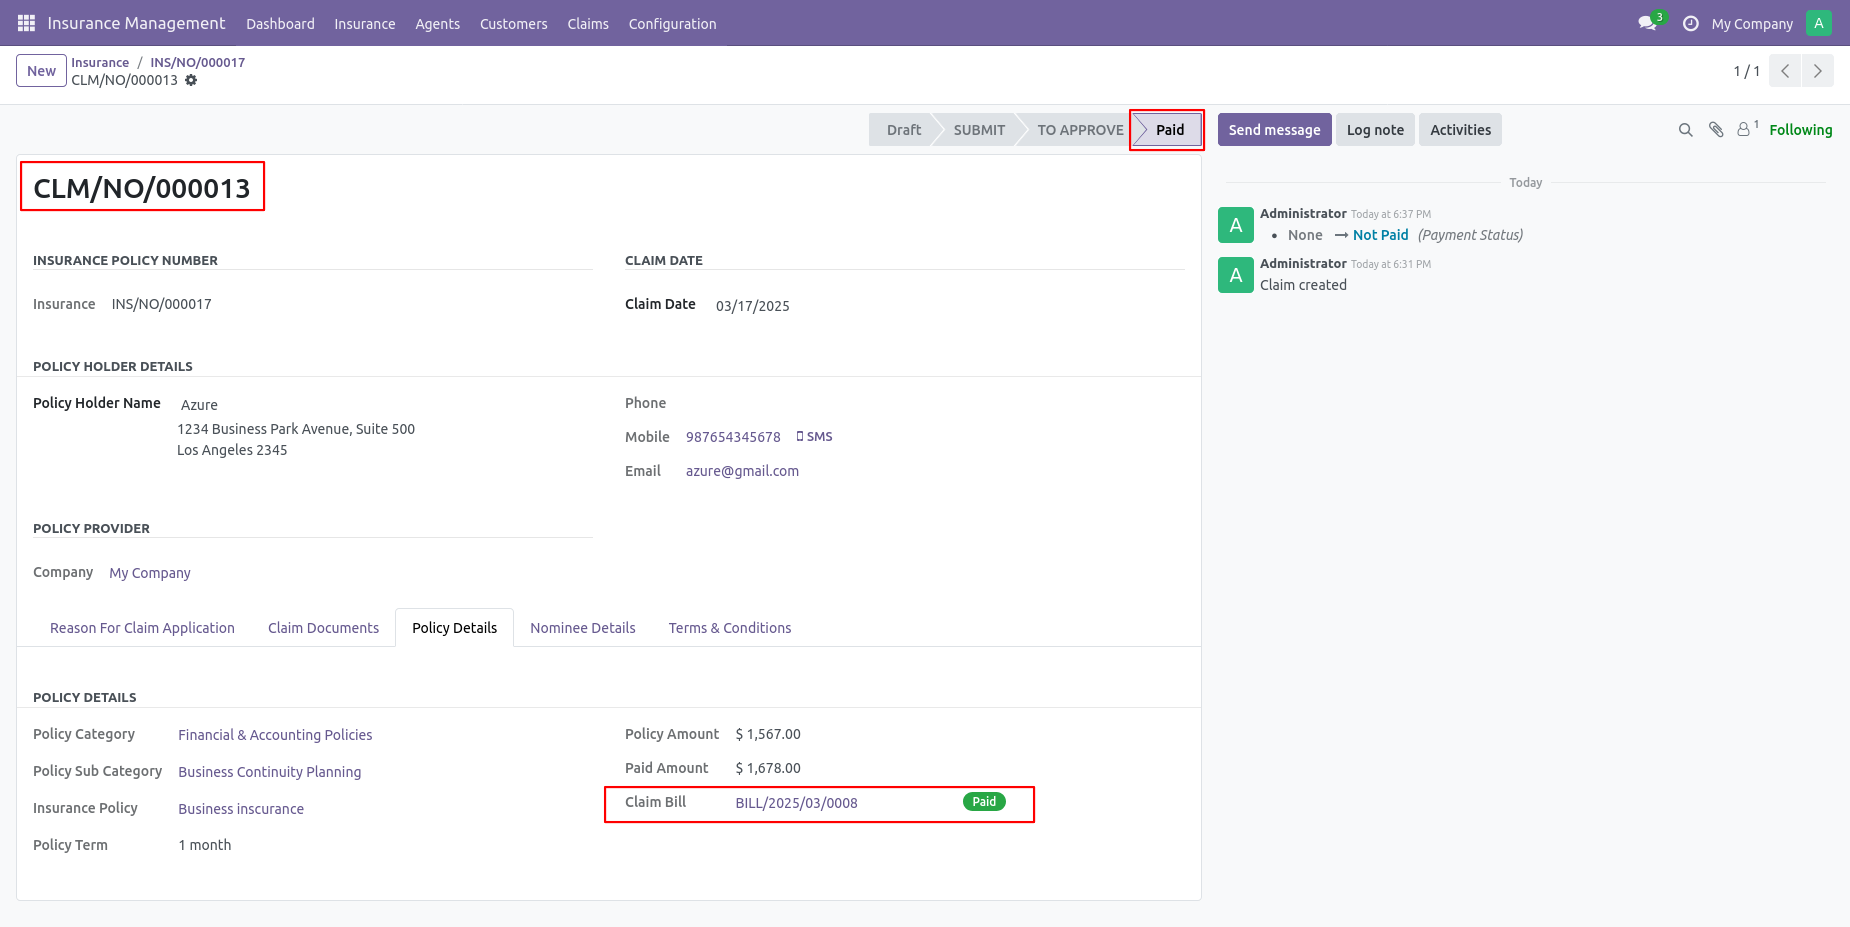Go to the previous record arrow
The height and width of the screenshot is (927, 1850).
[x=1785, y=71]
